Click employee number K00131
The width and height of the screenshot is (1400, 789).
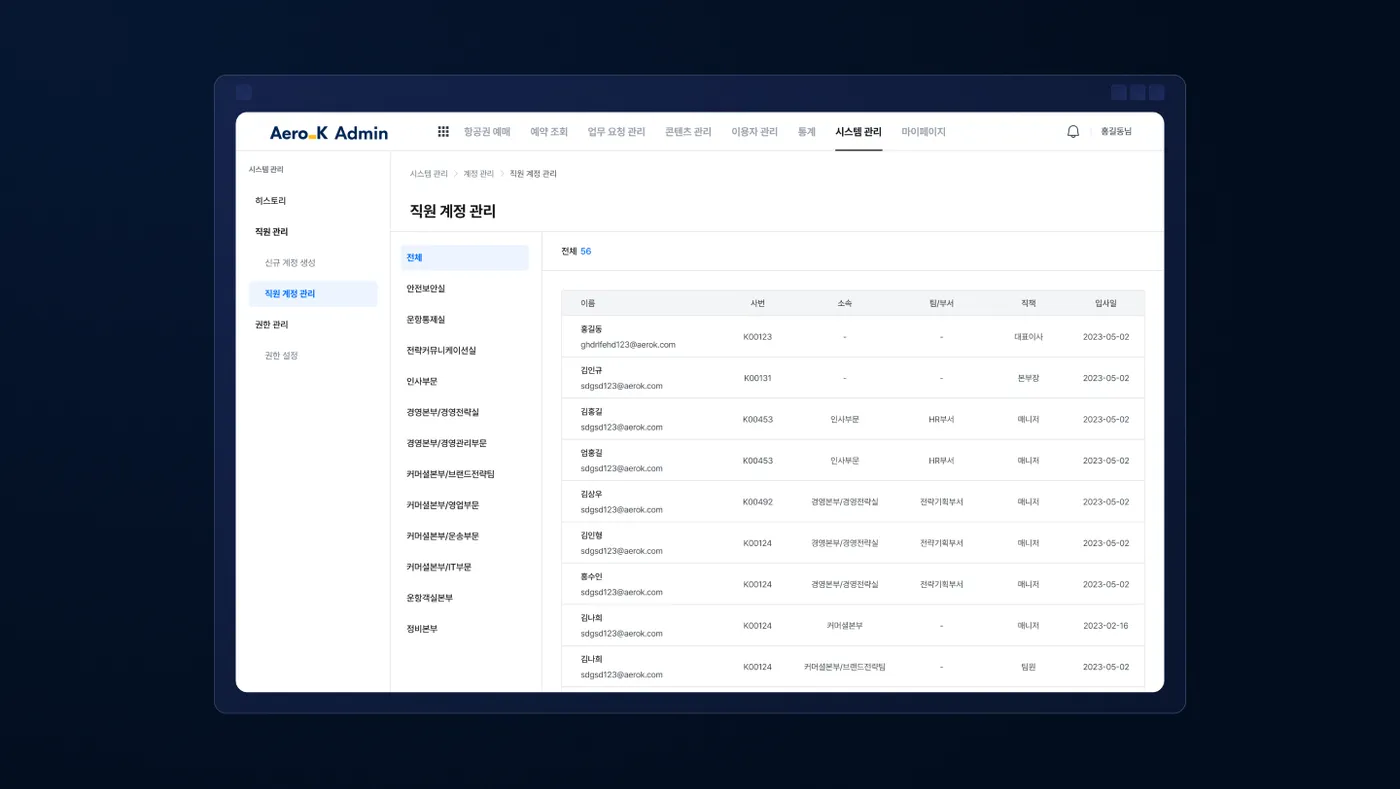click(758, 378)
